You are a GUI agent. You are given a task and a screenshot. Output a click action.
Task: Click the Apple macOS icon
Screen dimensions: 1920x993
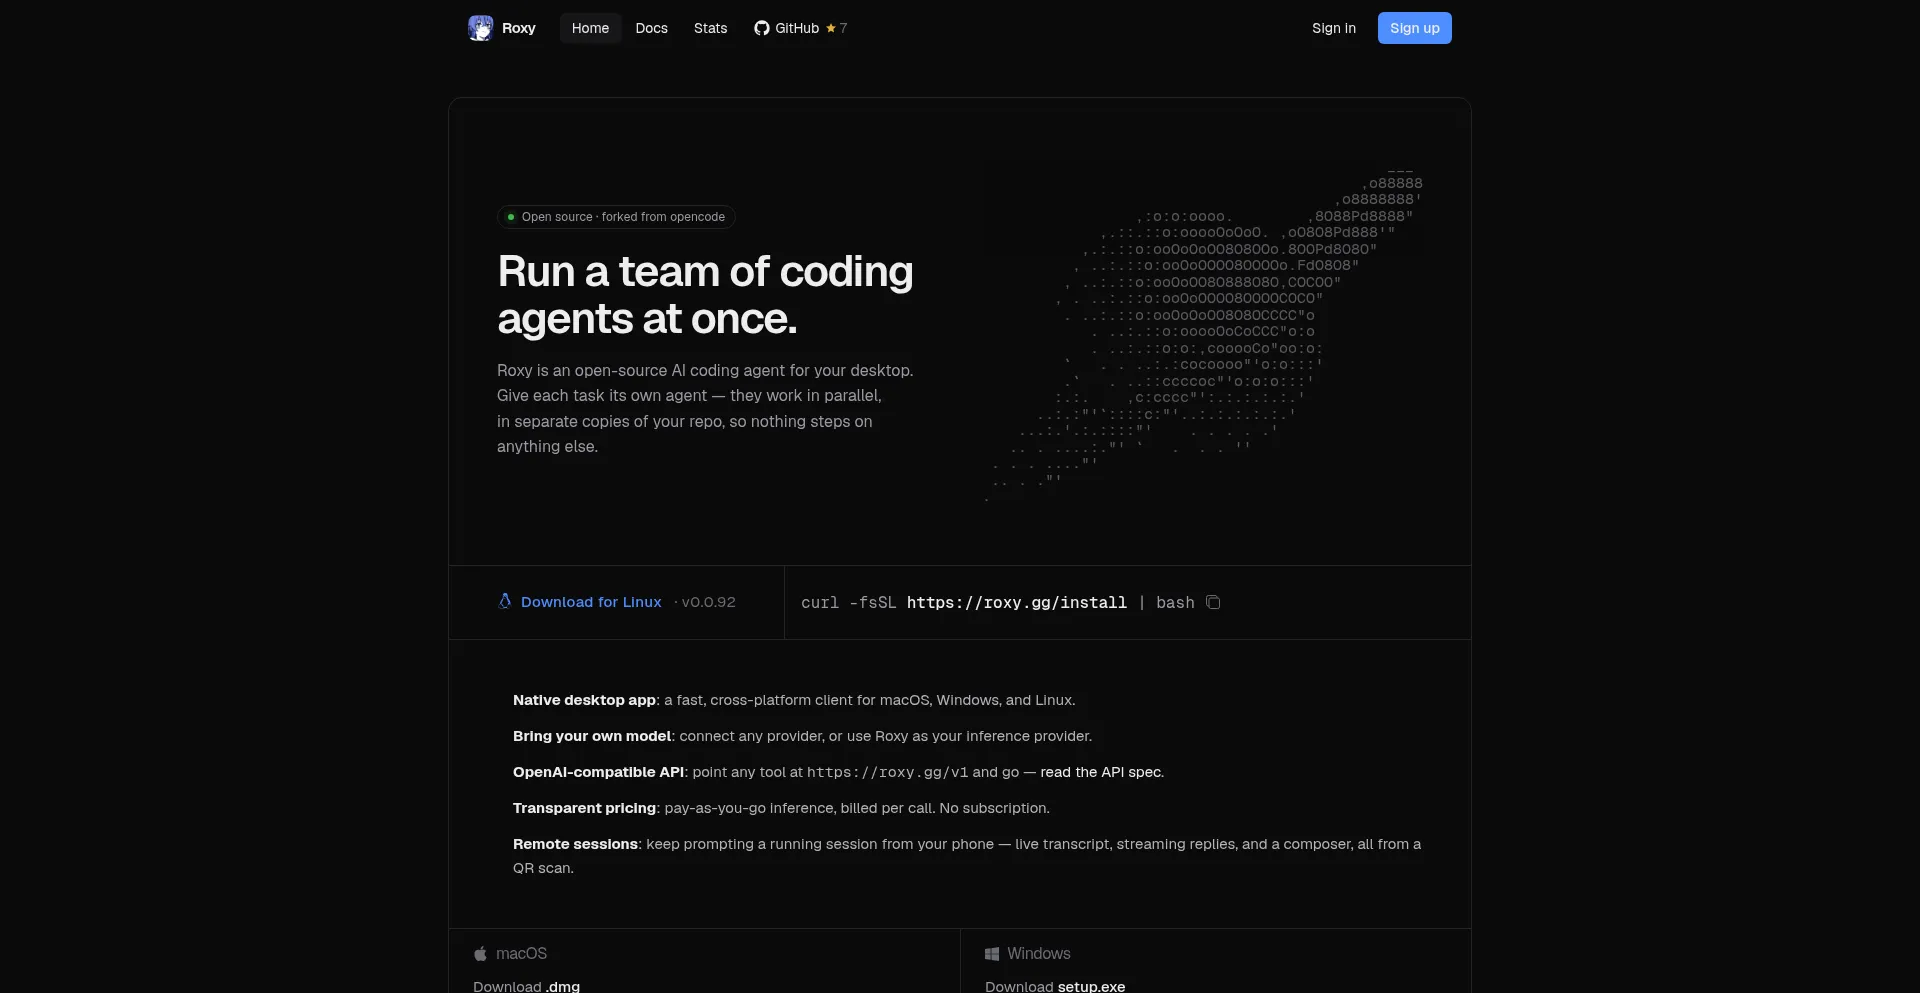480,954
